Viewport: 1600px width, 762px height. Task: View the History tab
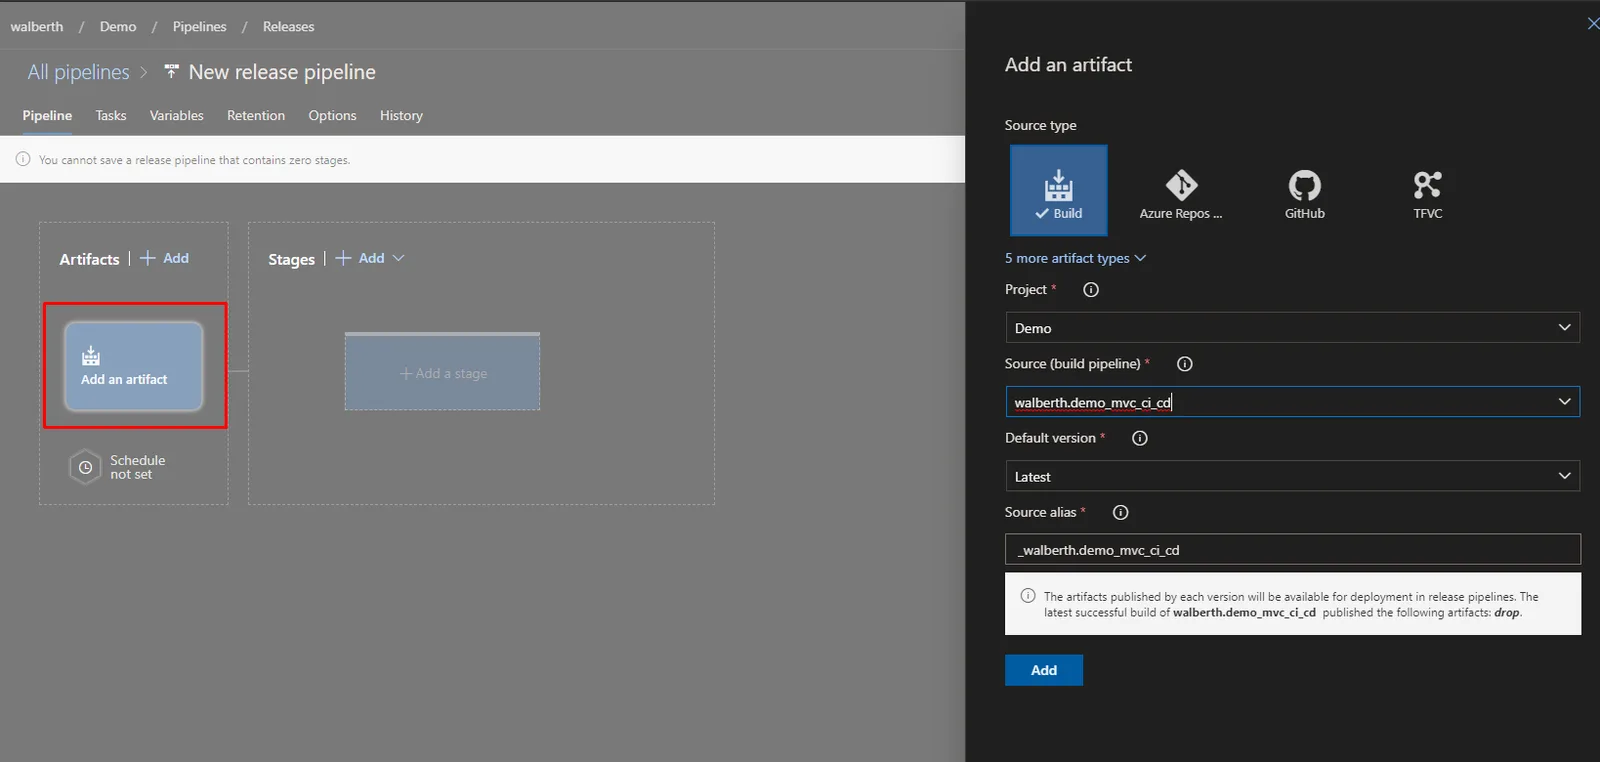point(401,116)
